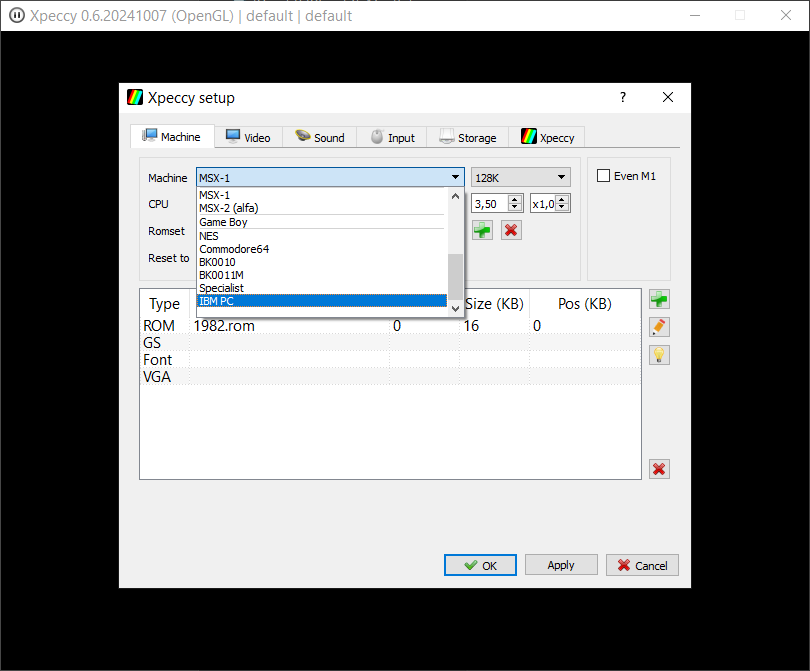Image resolution: width=810 pixels, height=671 pixels.
Task: Increase CPU frequency 3,50 with up arrow
Action: tap(515, 199)
